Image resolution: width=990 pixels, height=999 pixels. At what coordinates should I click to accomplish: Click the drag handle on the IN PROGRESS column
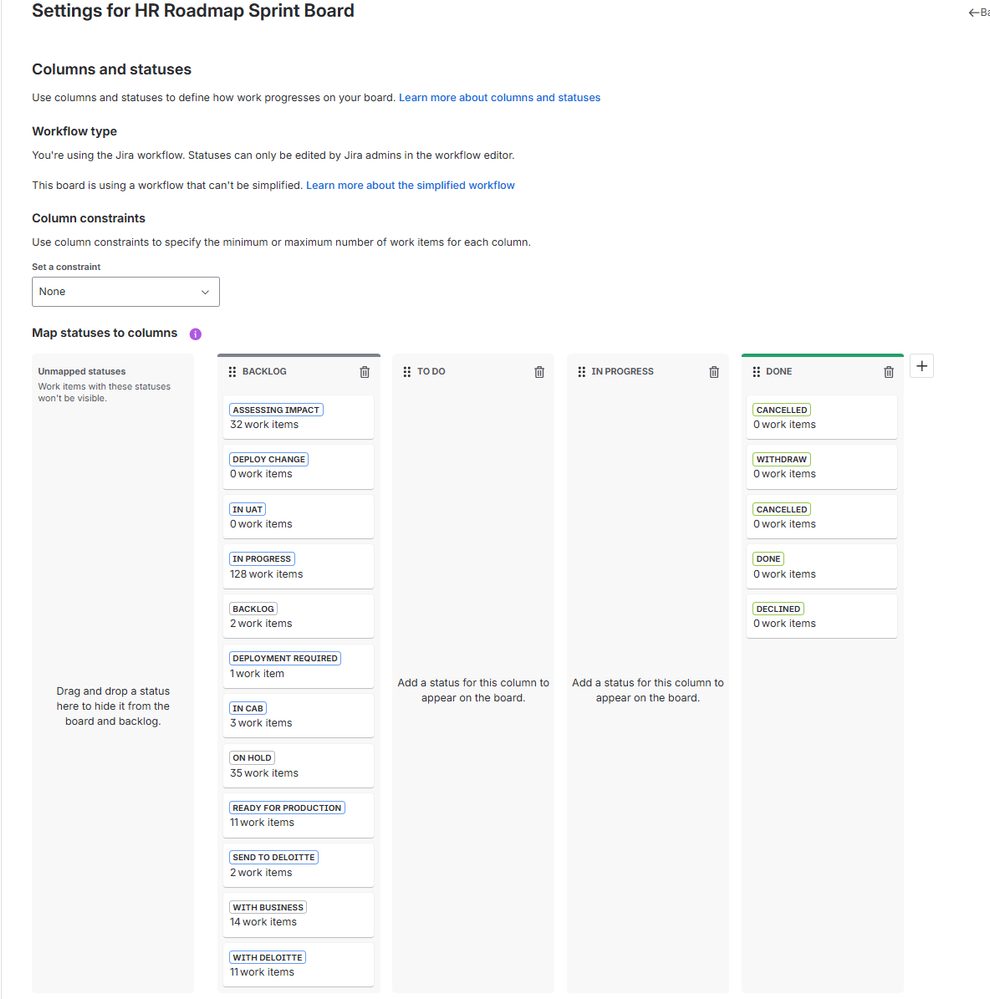coord(581,371)
